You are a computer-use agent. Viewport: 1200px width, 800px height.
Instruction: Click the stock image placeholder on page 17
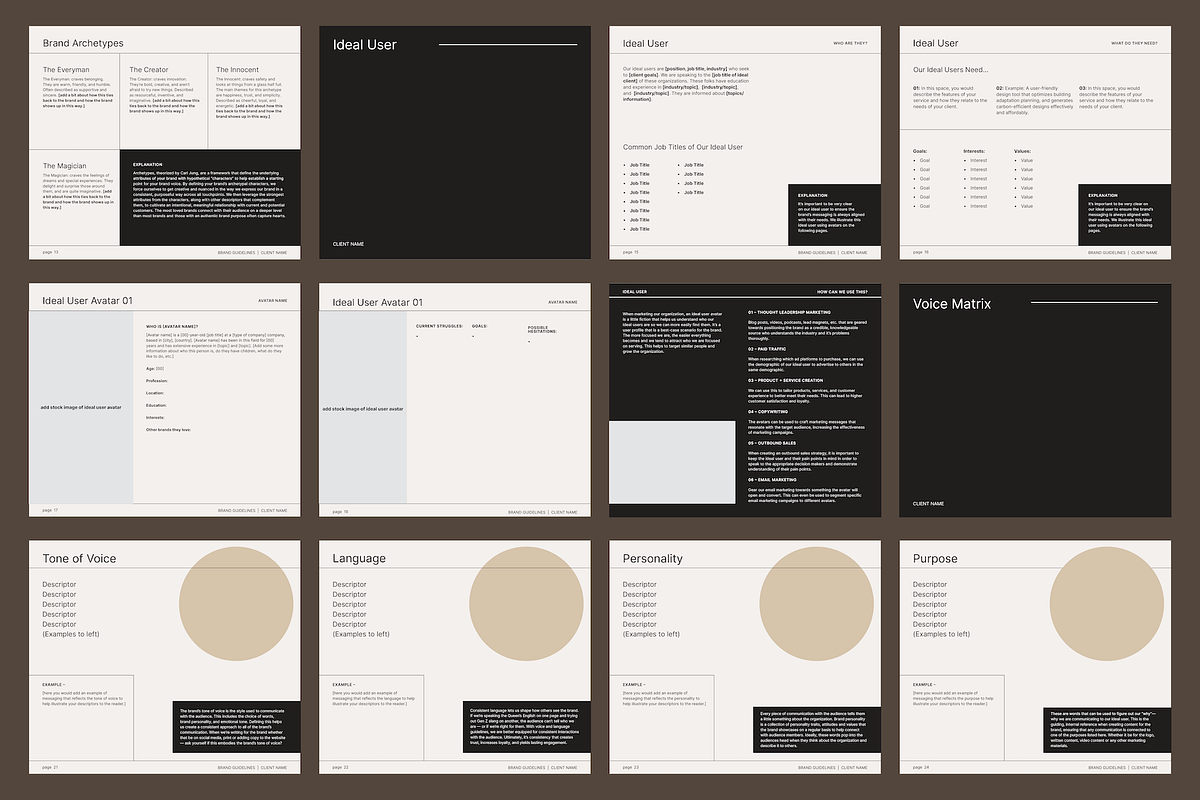tap(81, 407)
